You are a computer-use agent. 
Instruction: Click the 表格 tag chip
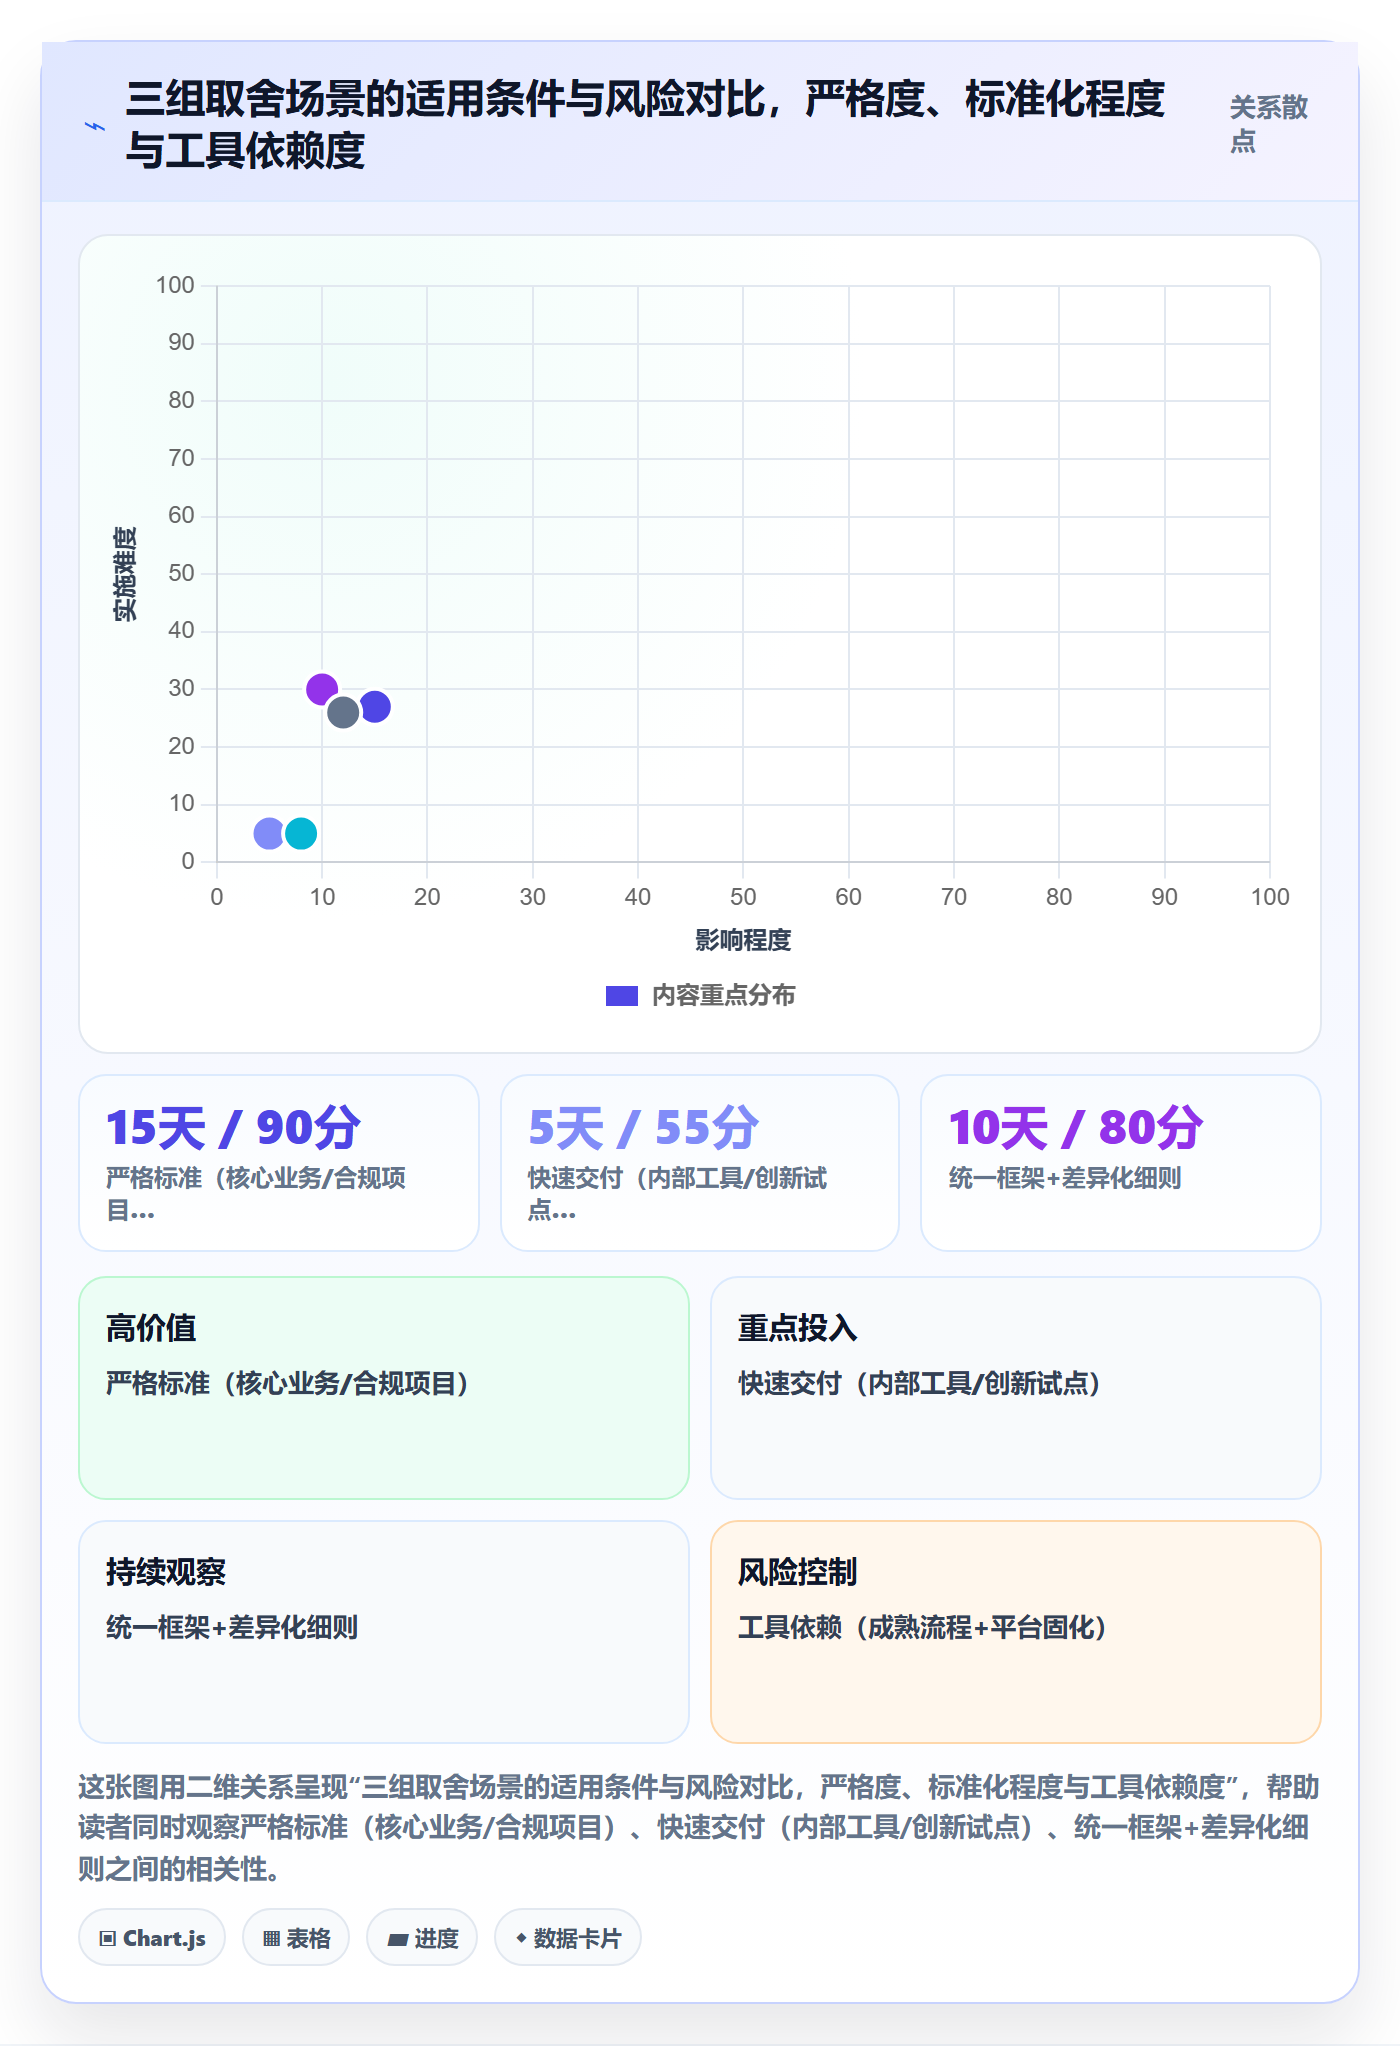click(x=296, y=1938)
